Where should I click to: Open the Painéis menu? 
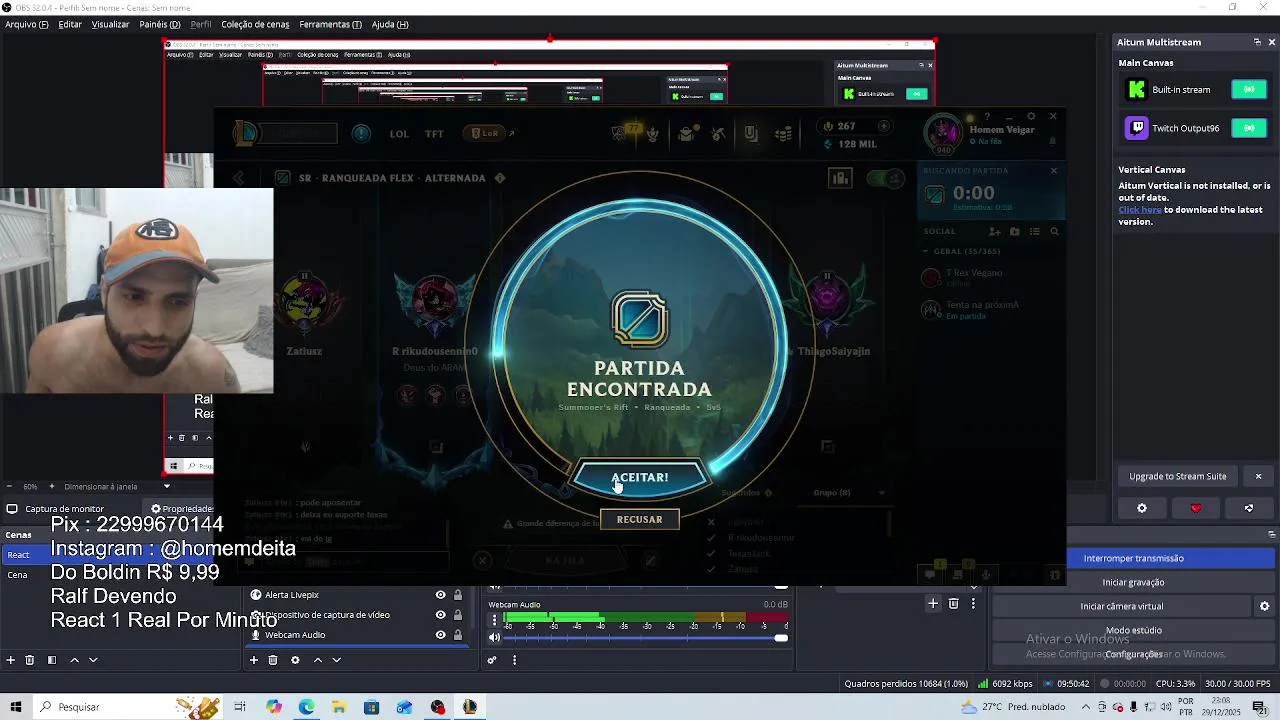160,24
